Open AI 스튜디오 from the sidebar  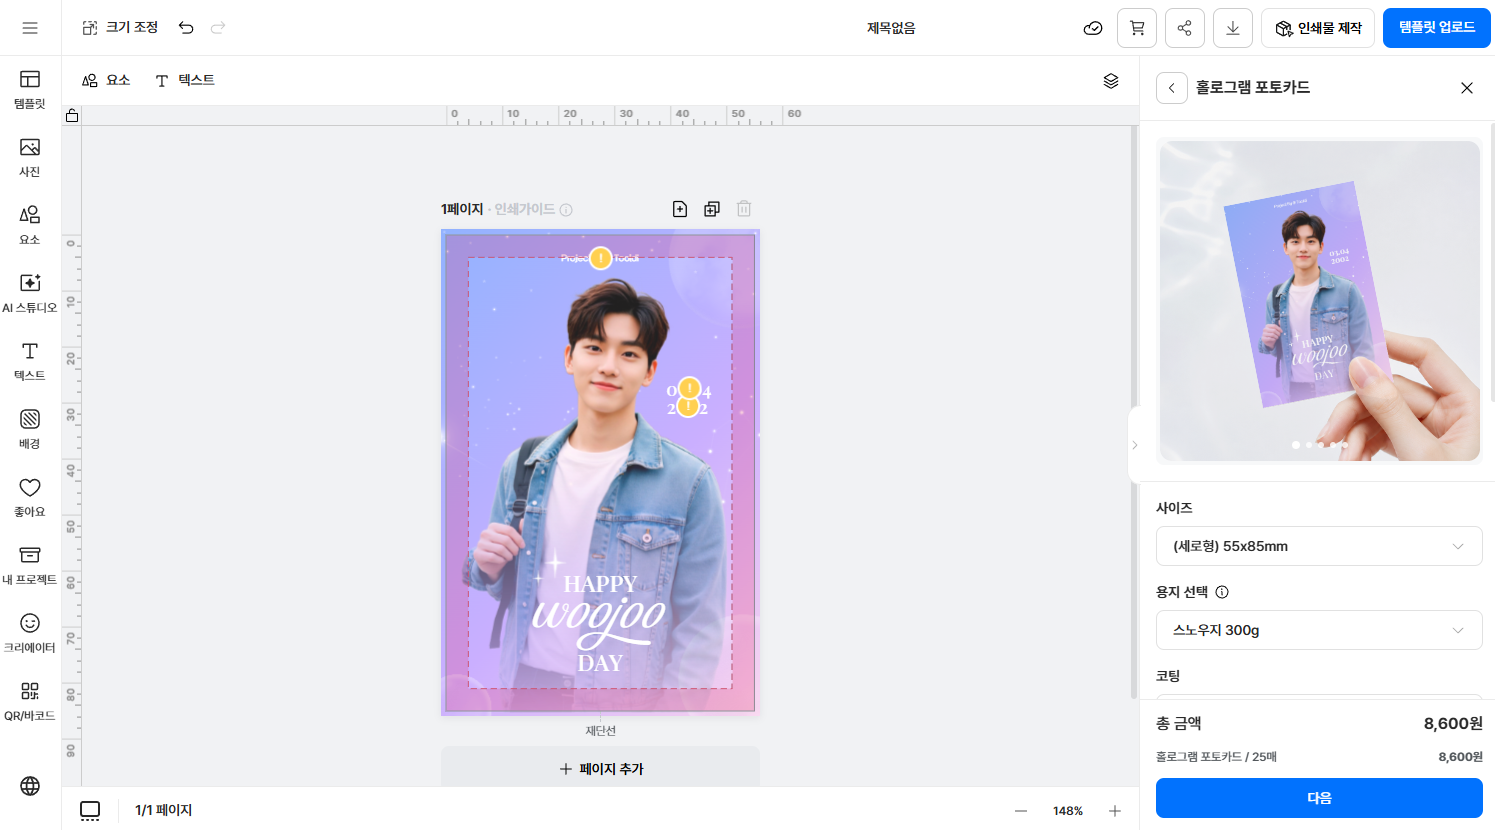[x=30, y=293]
